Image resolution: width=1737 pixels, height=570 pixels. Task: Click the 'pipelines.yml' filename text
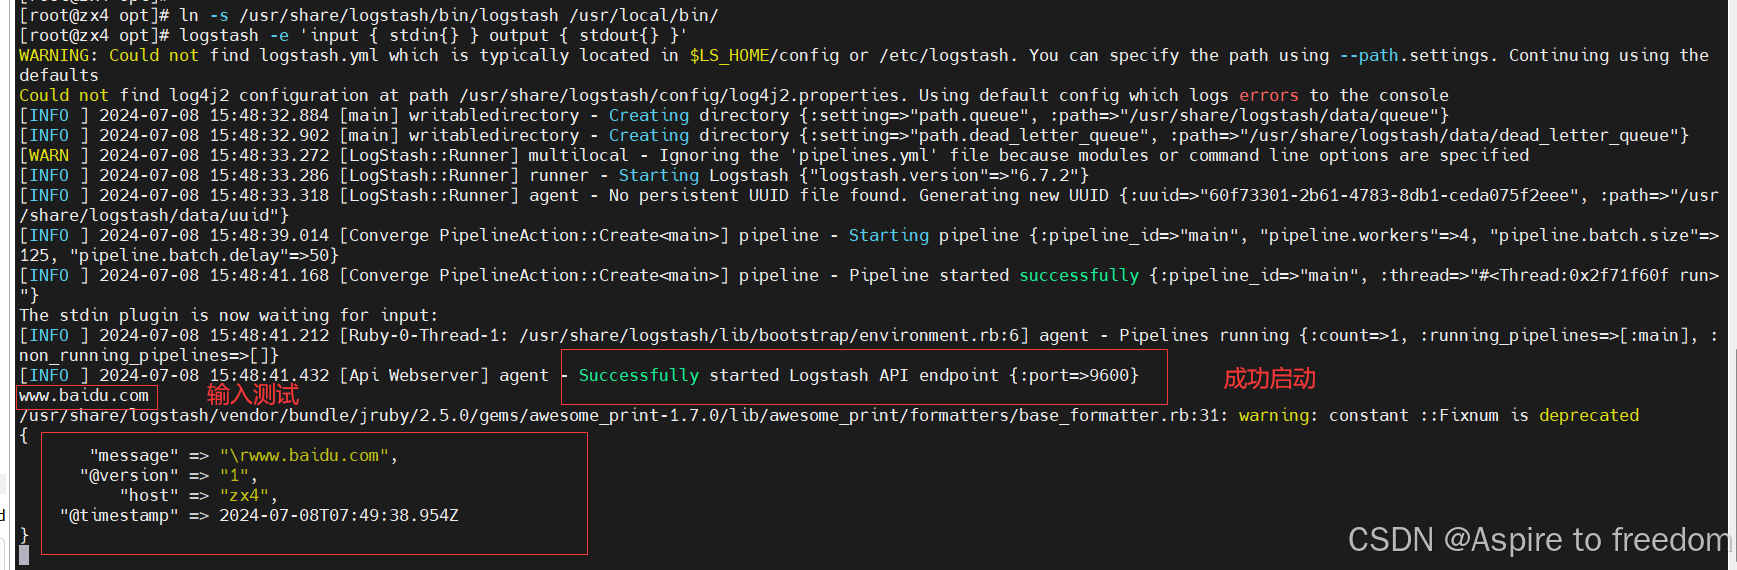(x=864, y=155)
